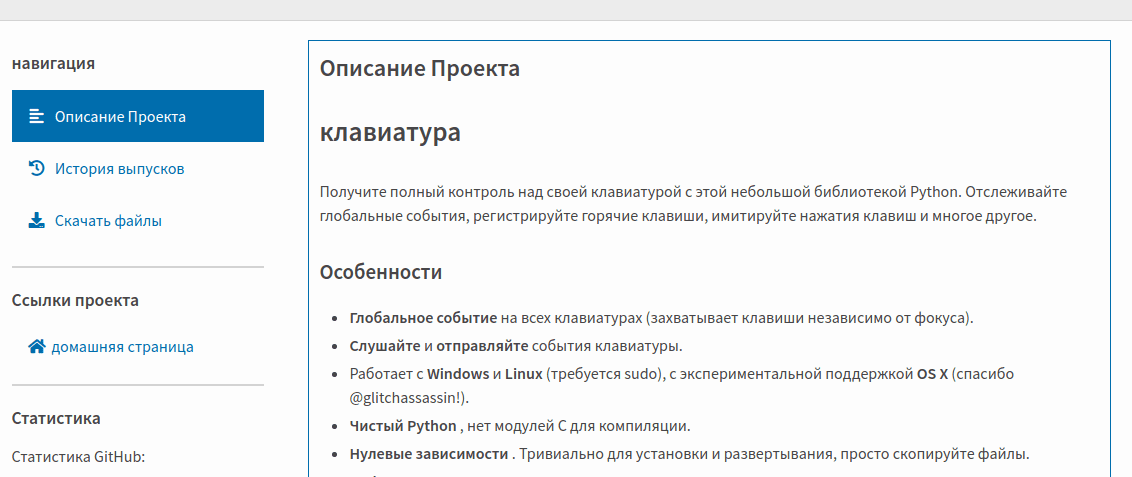Image resolution: width=1132 pixels, height=477 pixels.
Task: Click the 'Особенности' section heading
Action: click(380, 272)
